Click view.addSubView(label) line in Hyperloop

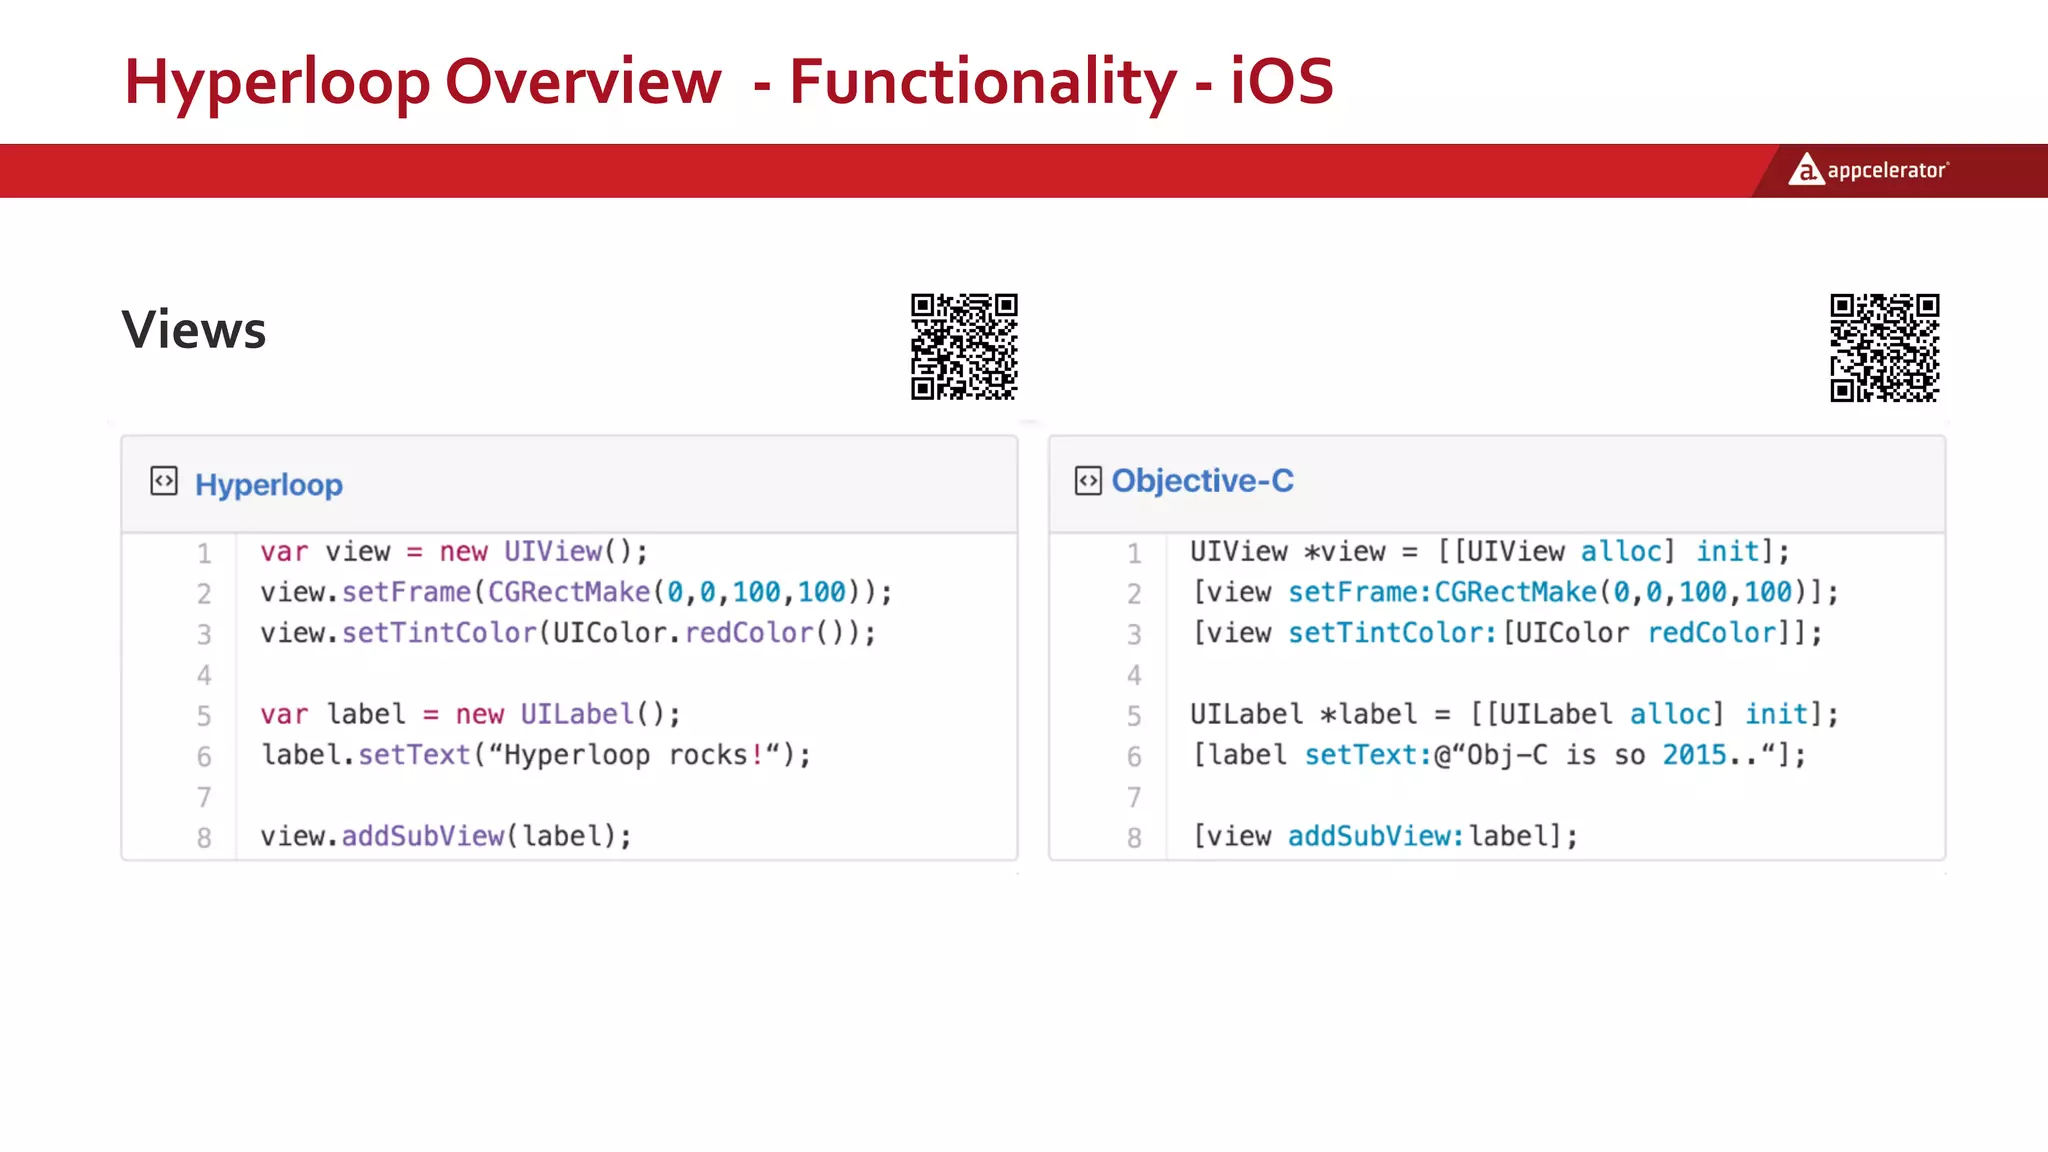(x=446, y=836)
